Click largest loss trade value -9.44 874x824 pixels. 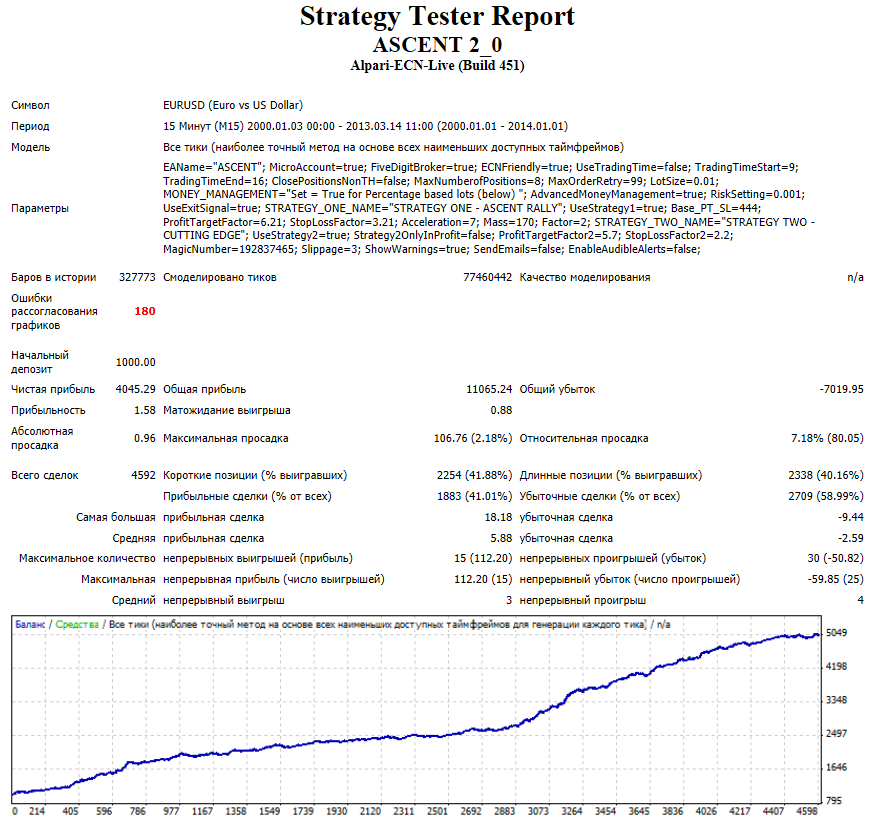[x=851, y=518]
